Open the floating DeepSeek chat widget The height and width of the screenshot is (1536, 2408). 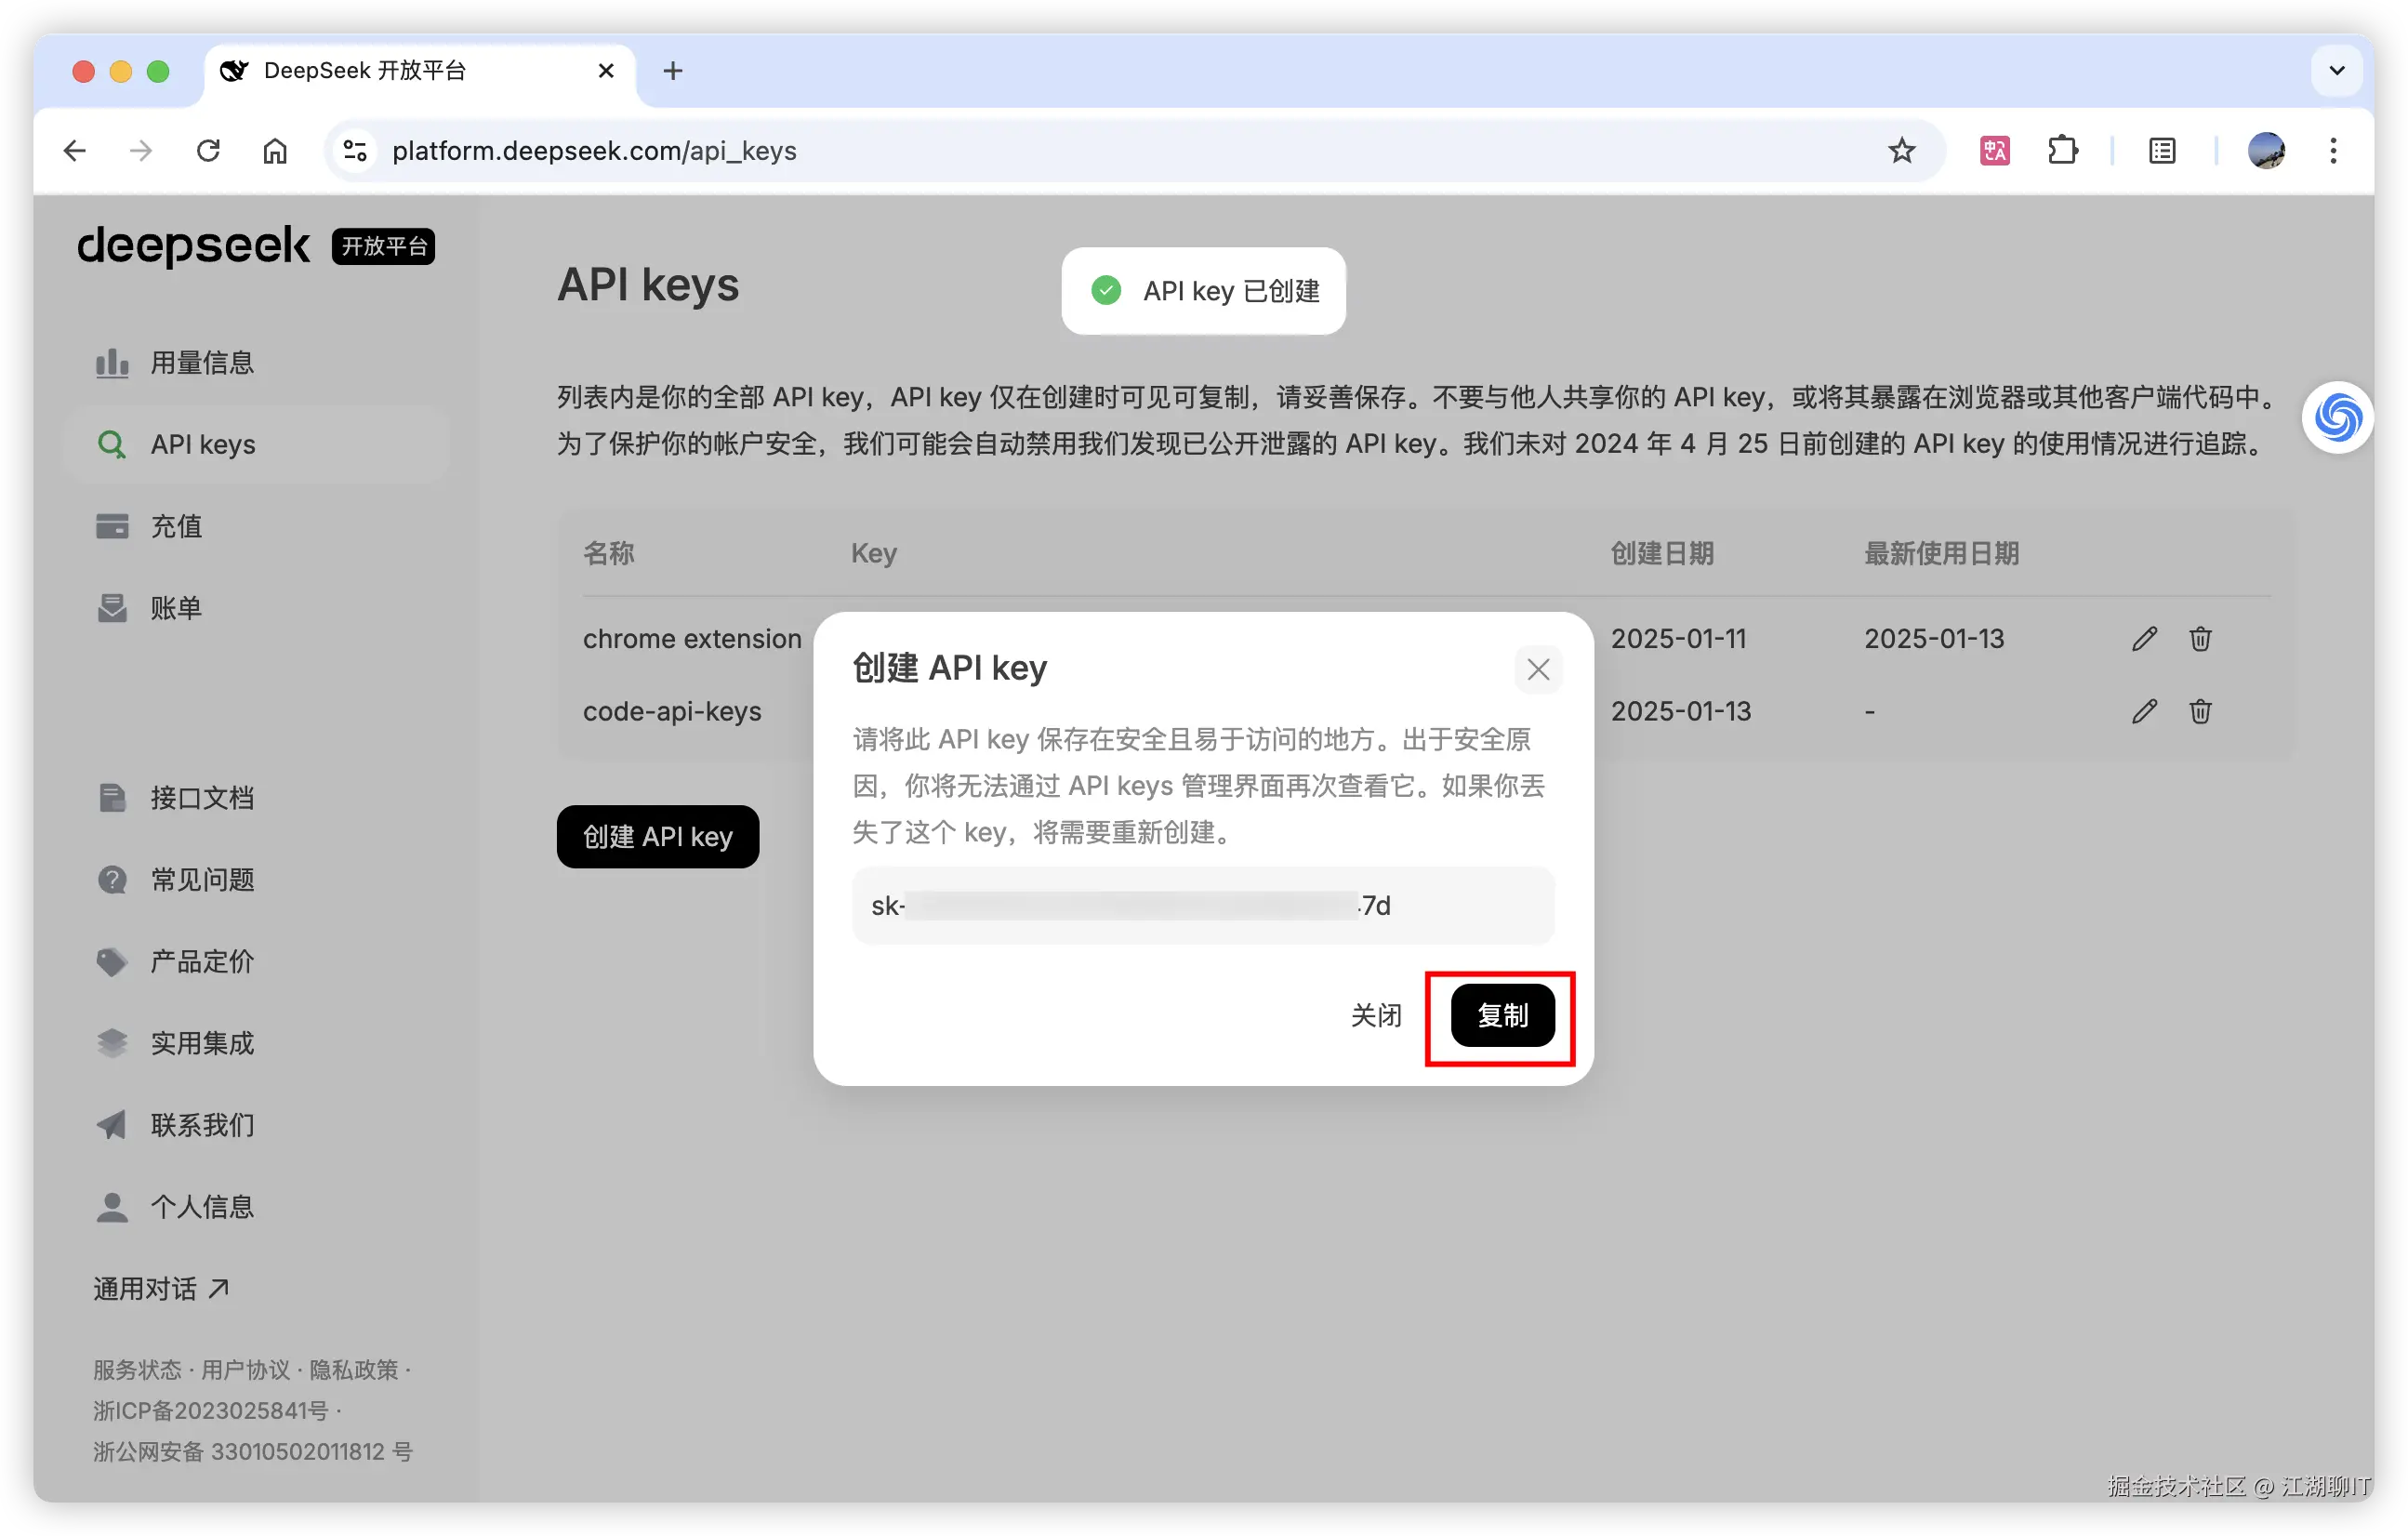coord(2337,417)
